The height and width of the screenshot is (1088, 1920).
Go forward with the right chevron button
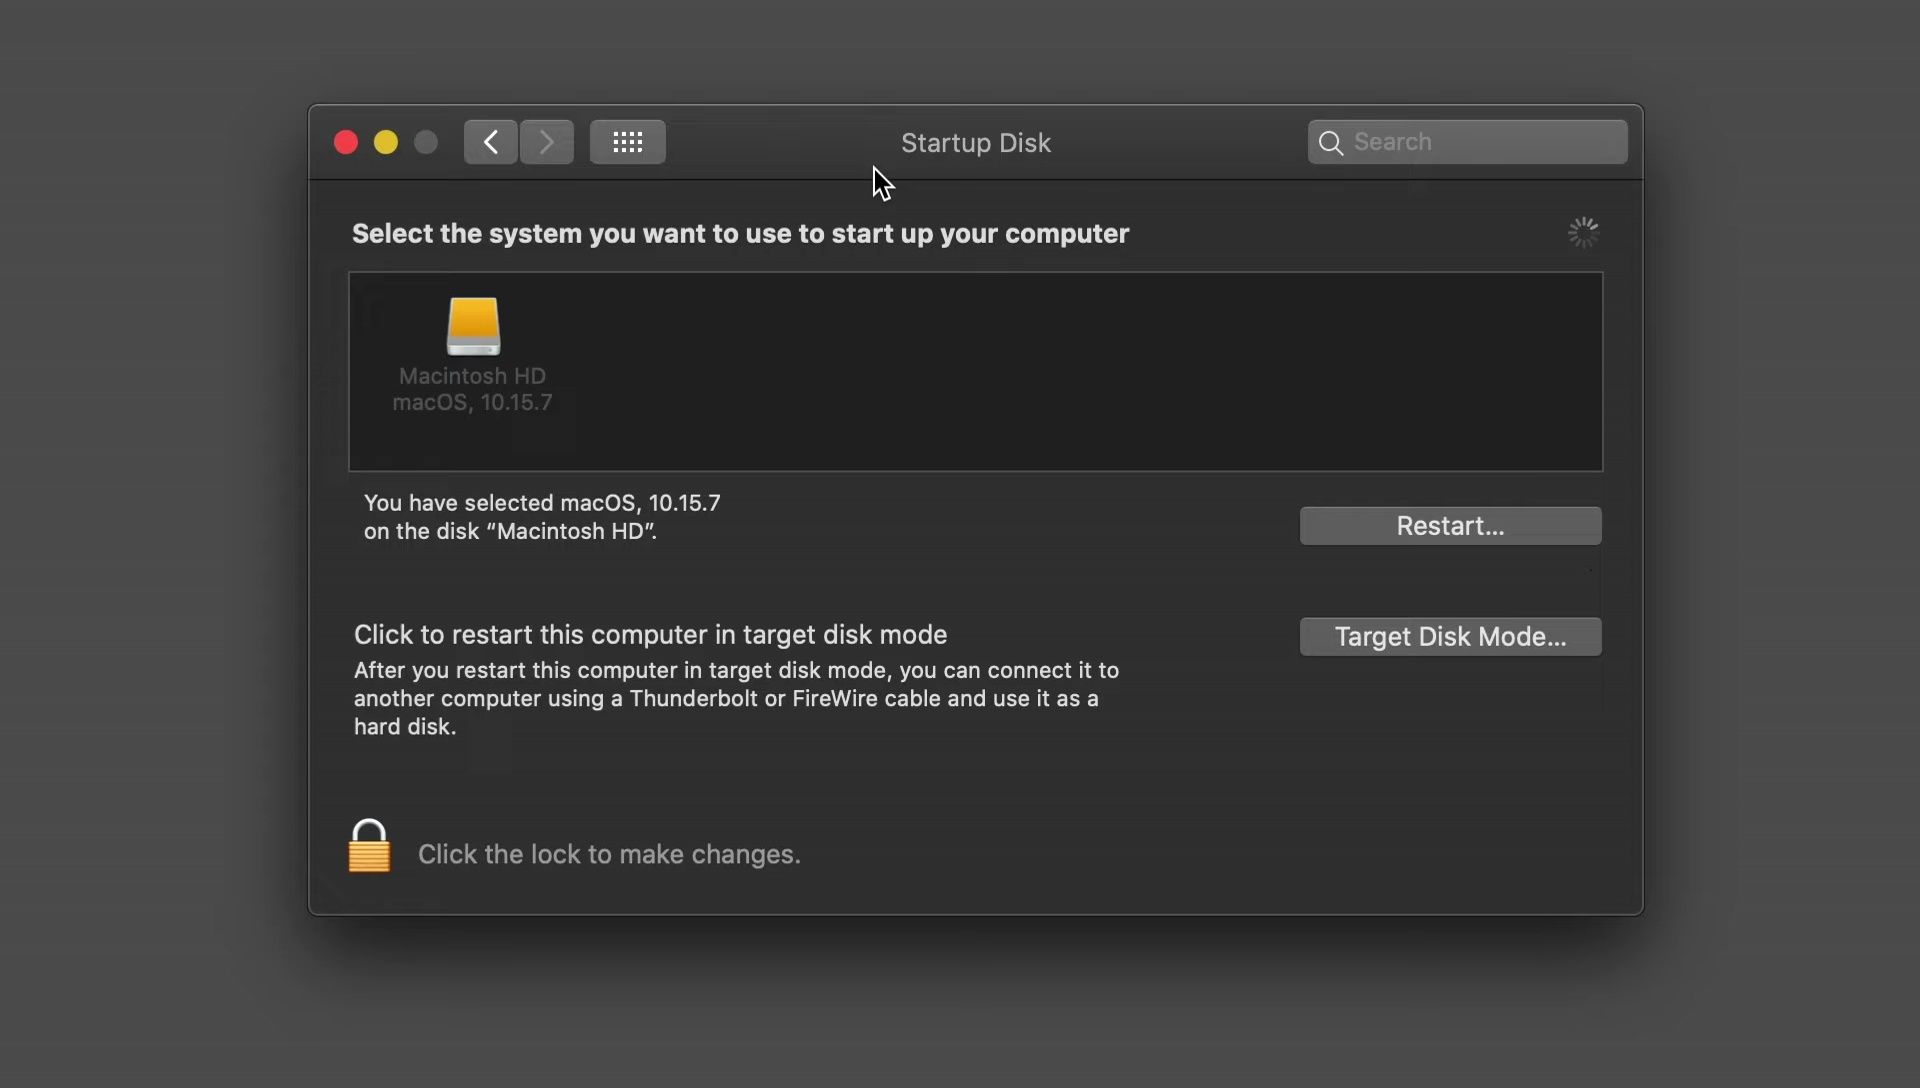pyautogui.click(x=547, y=142)
